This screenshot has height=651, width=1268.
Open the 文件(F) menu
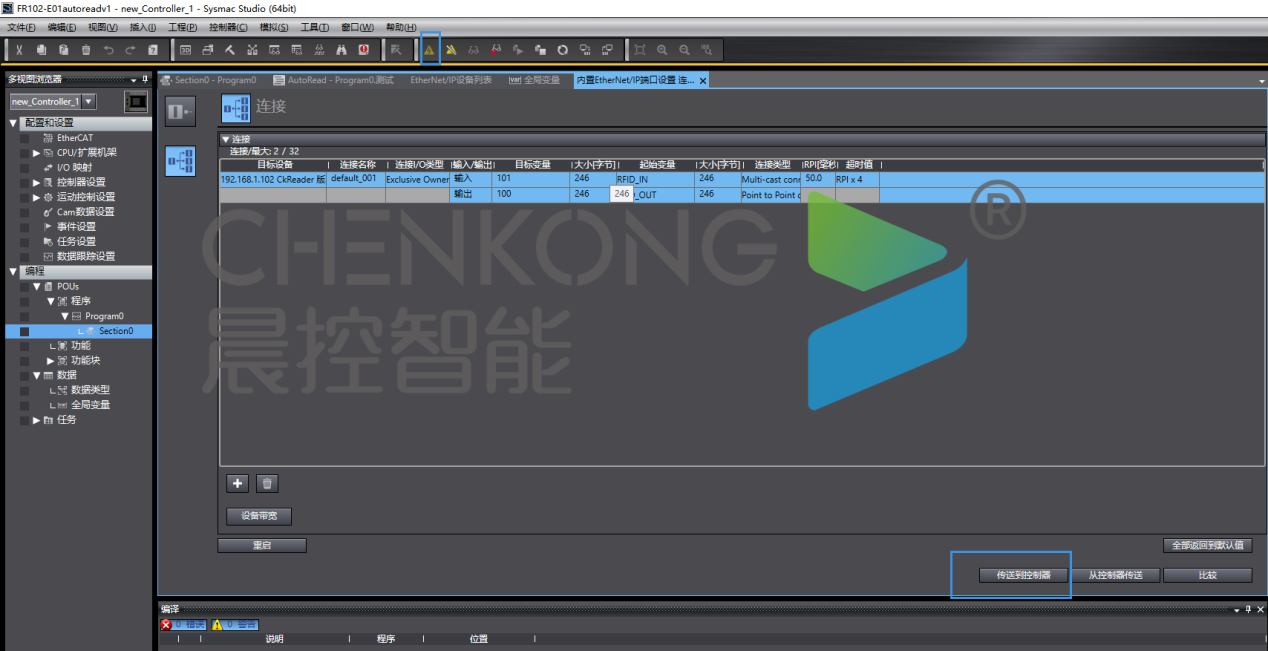tap(21, 27)
